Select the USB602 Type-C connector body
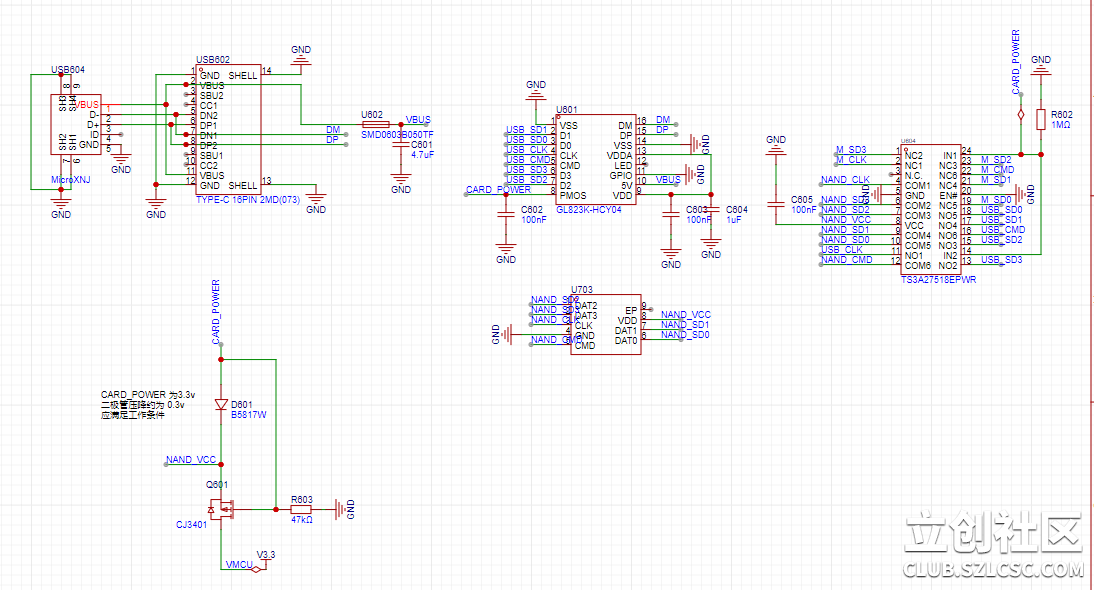1094x590 pixels. [x=228, y=130]
